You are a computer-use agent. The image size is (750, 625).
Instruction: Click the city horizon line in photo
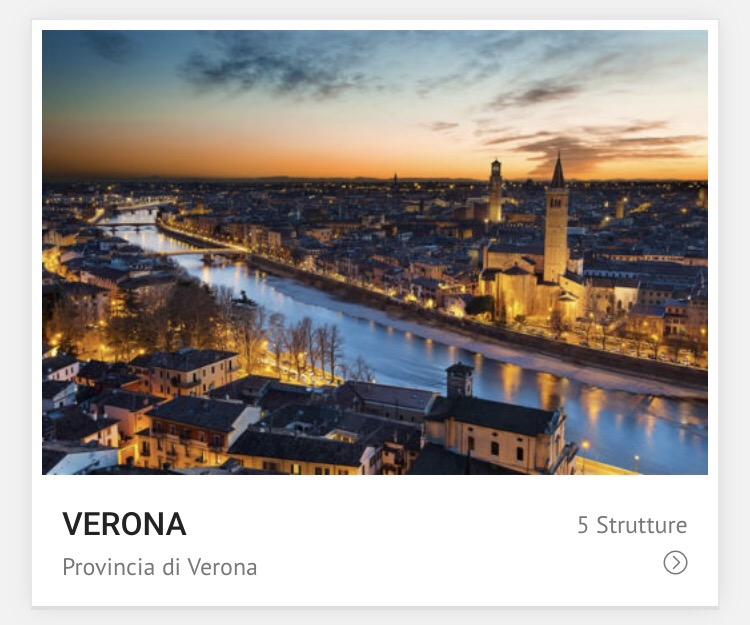(x=375, y=179)
